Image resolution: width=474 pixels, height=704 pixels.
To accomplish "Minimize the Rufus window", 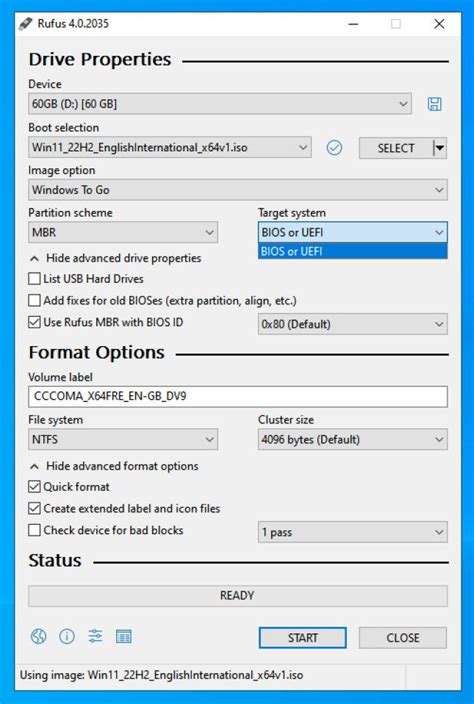I will click(x=353, y=24).
